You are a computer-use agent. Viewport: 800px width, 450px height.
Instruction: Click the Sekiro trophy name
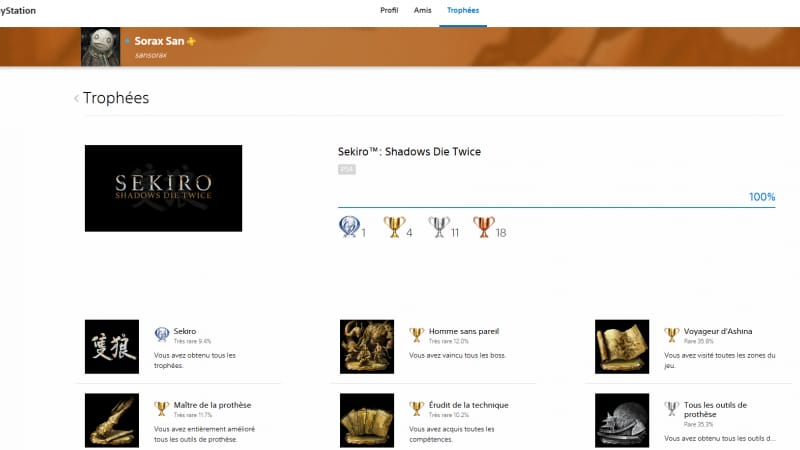[x=185, y=331]
